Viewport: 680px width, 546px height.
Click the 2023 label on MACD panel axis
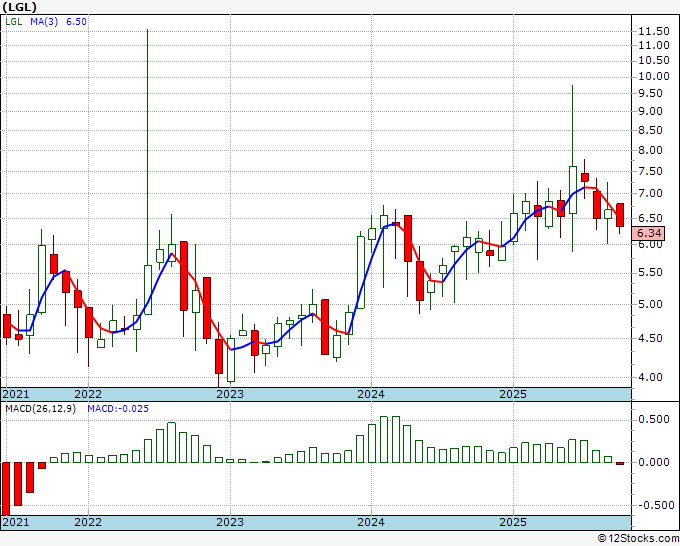pos(230,522)
